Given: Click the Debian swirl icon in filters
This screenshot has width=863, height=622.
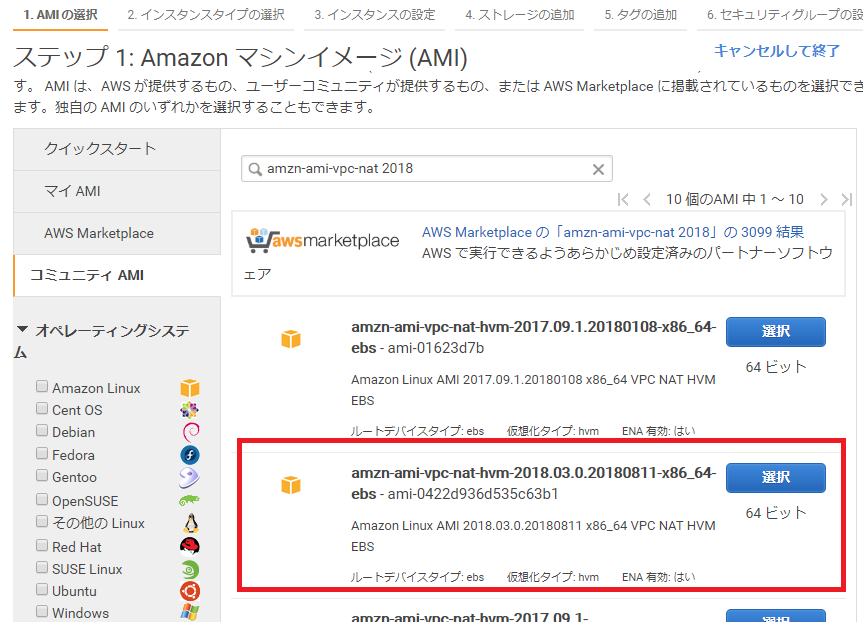Looking at the screenshot, I should click(190, 432).
